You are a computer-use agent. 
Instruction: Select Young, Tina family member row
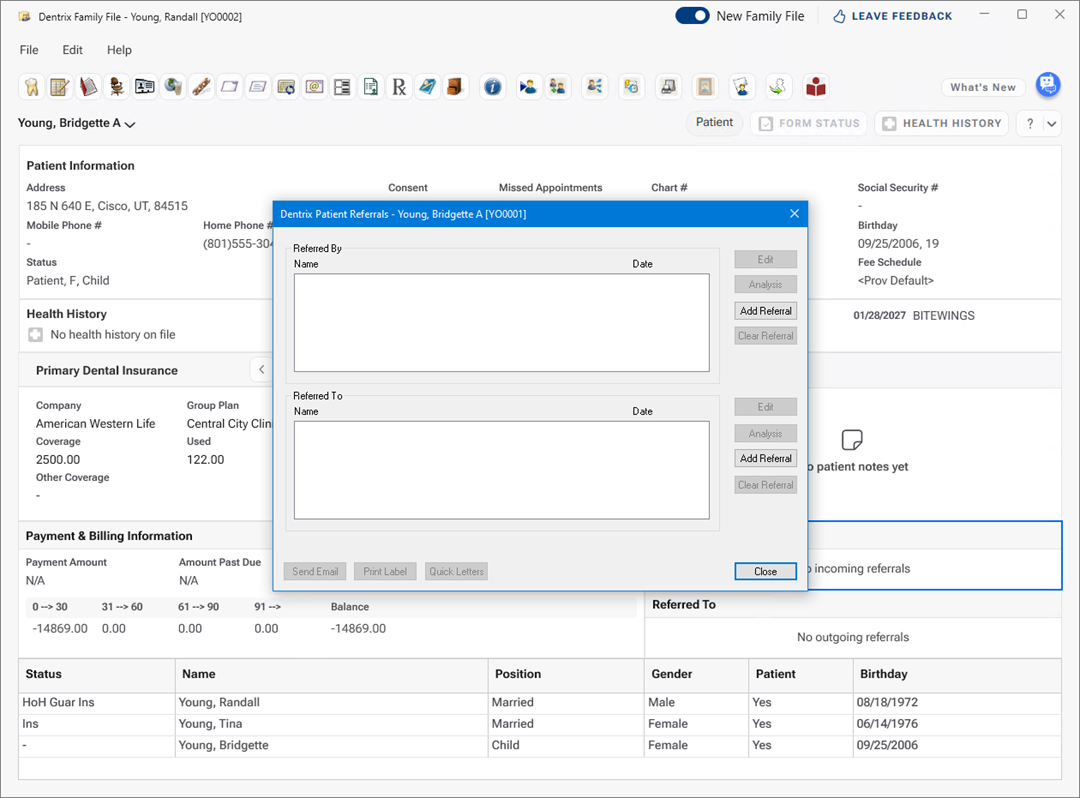coord(540,724)
